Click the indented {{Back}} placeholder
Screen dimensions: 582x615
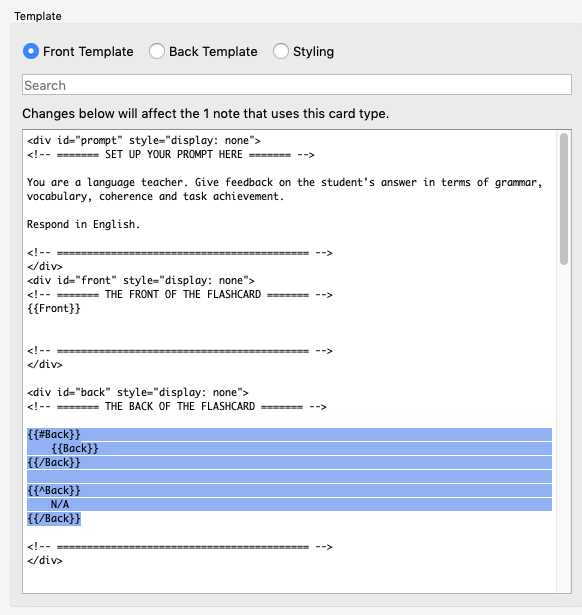click(x=75, y=449)
